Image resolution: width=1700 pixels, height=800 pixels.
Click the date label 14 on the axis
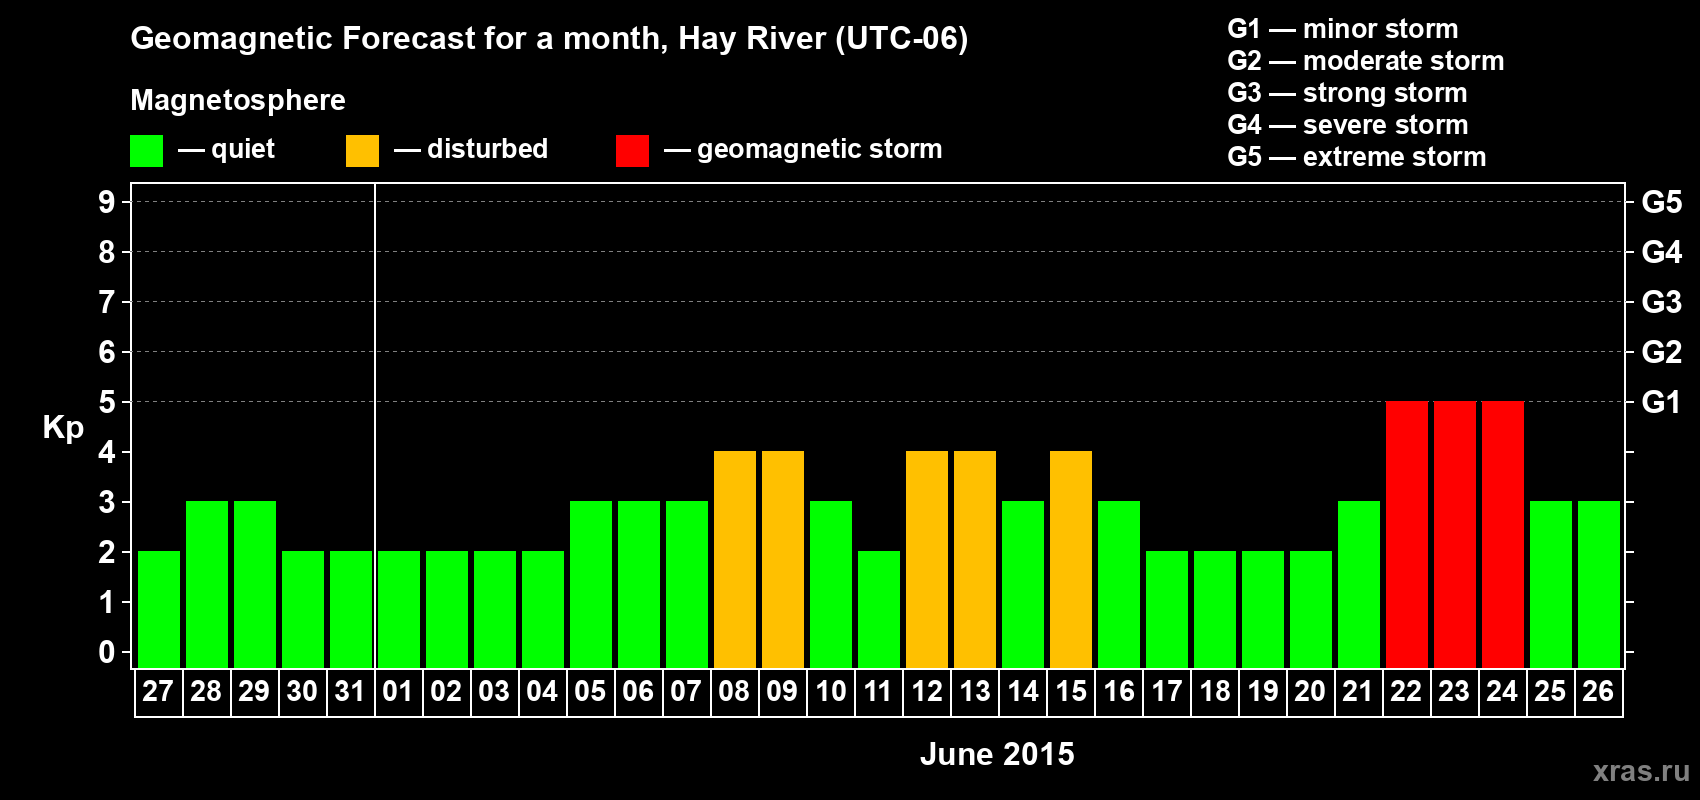click(x=1022, y=692)
